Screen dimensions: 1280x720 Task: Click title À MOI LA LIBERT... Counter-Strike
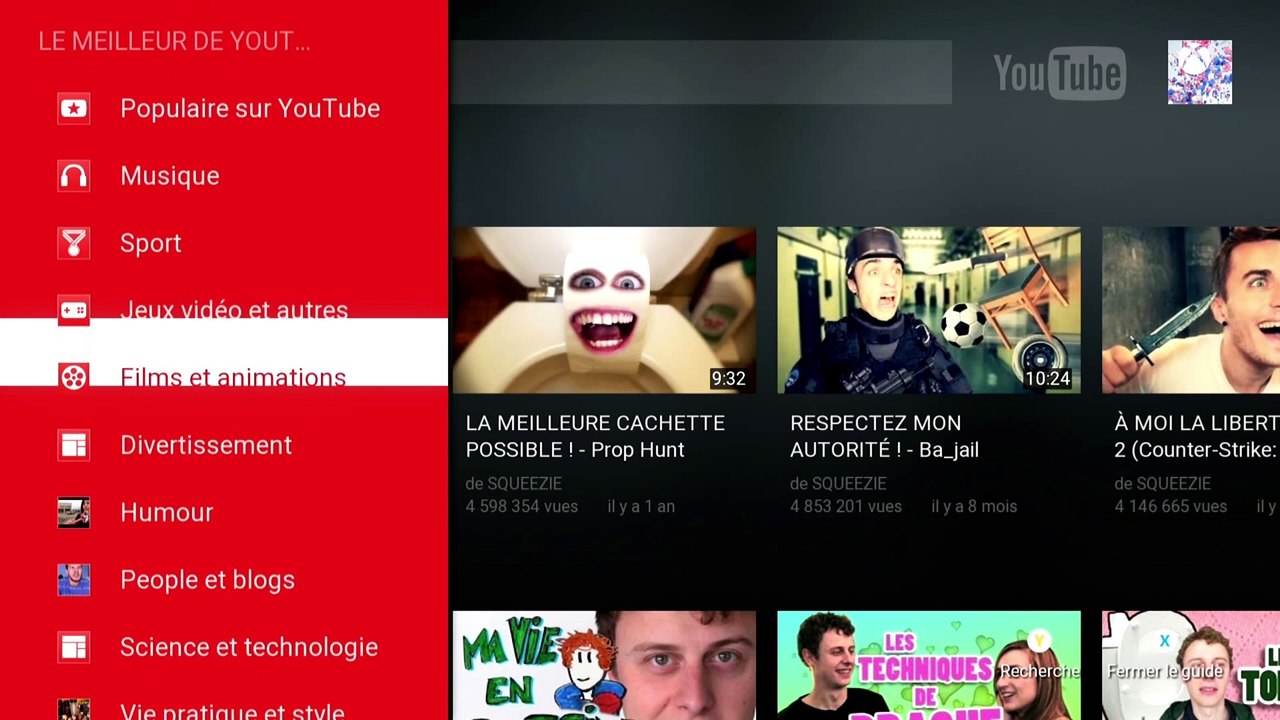click(1197, 436)
